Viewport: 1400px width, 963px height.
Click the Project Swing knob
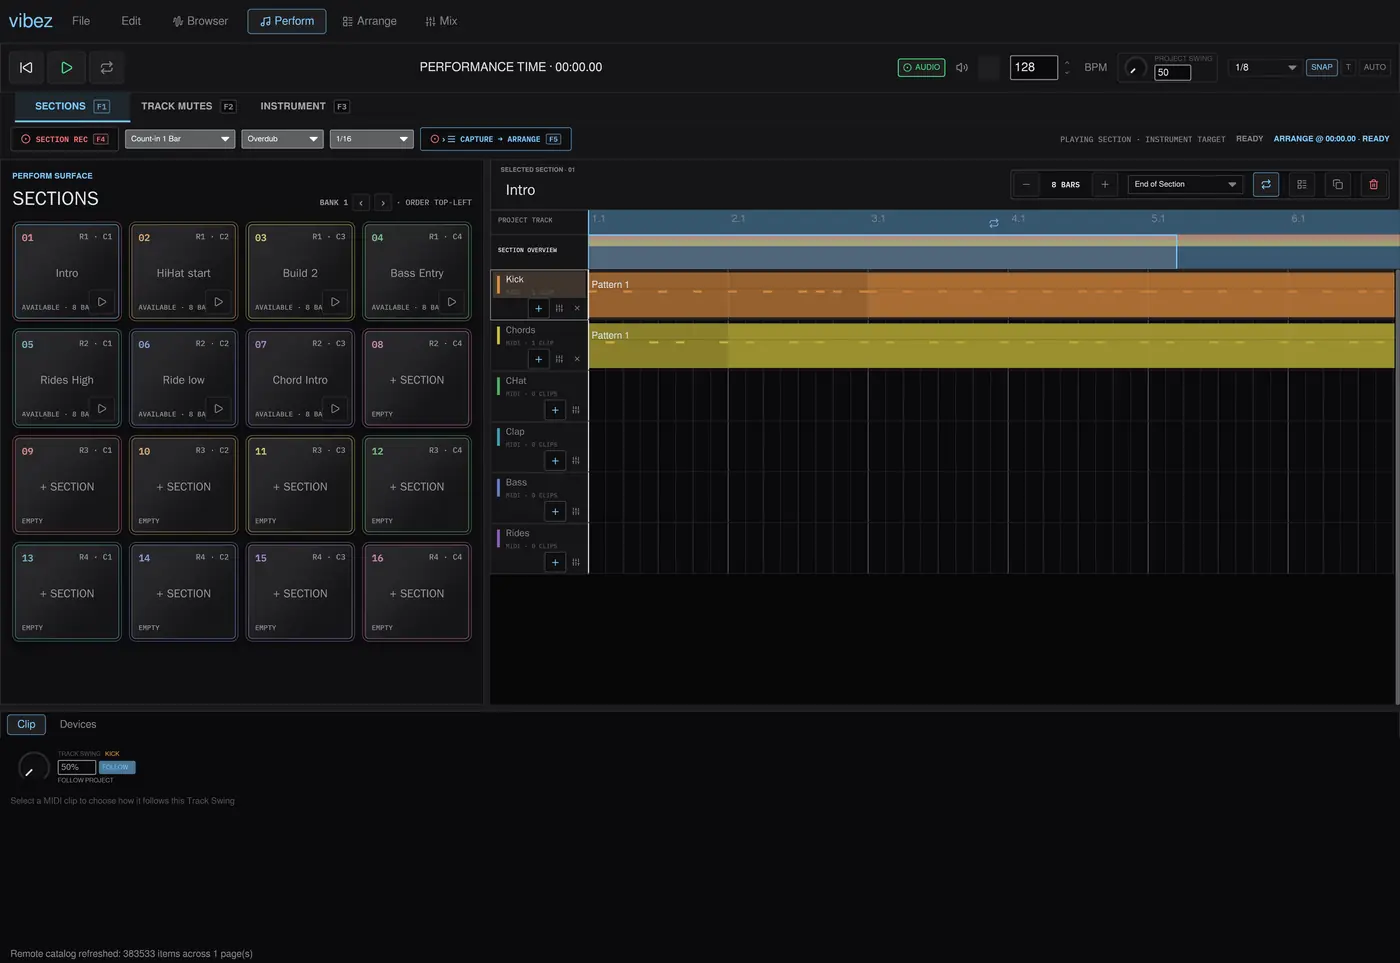click(x=1135, y=68)
